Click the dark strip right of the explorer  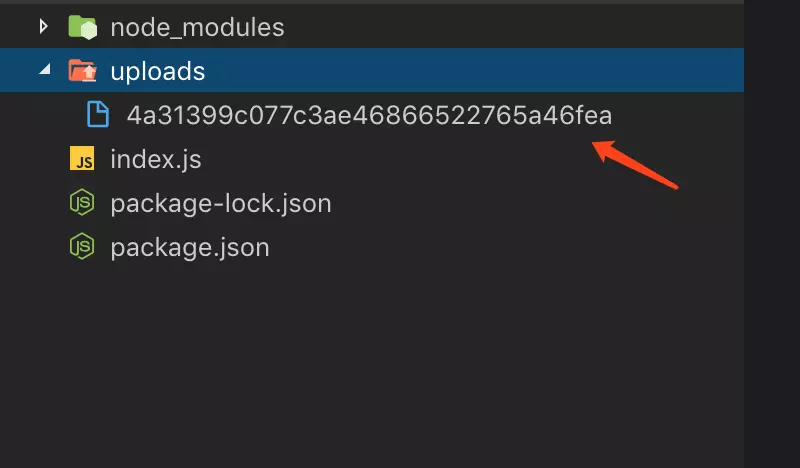pos(771,234)
